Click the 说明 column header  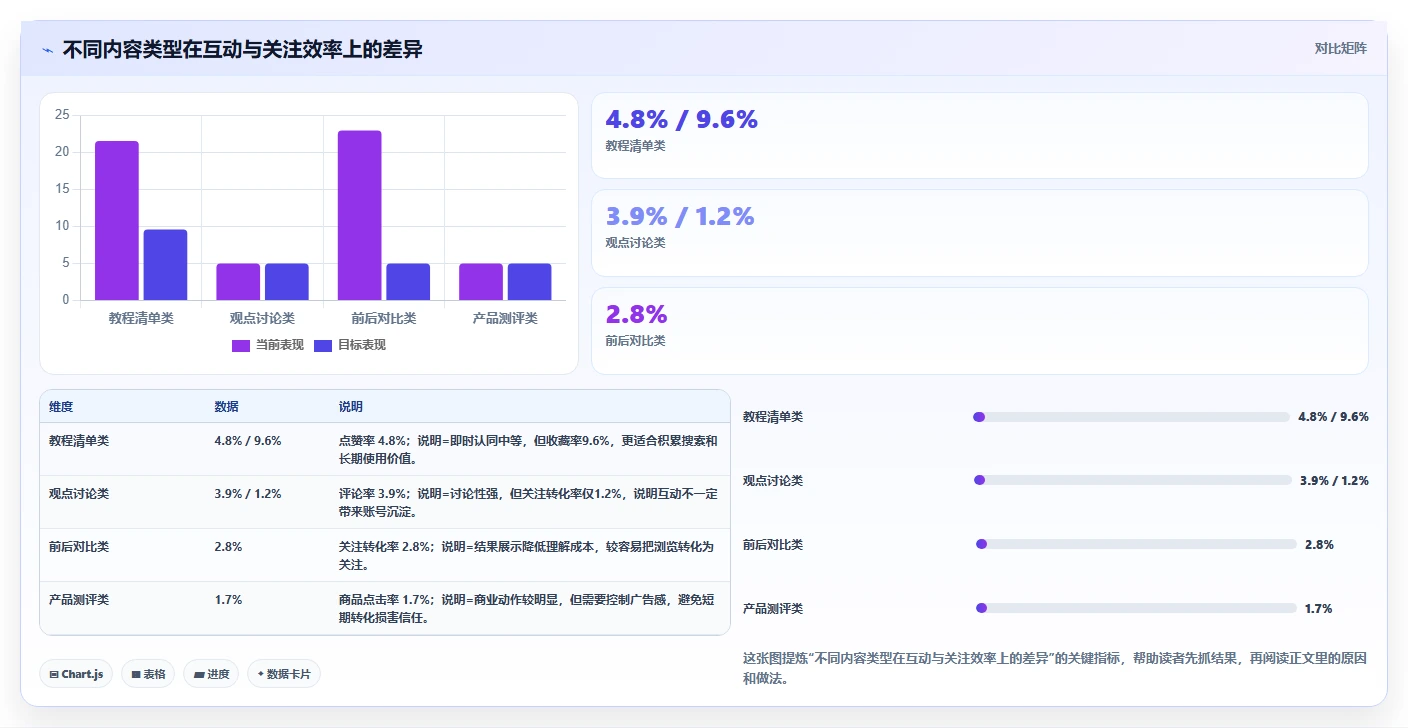[351, 407]
